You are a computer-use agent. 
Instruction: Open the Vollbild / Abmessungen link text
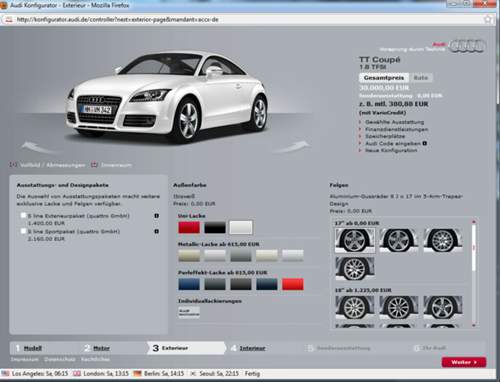(53, 165)
